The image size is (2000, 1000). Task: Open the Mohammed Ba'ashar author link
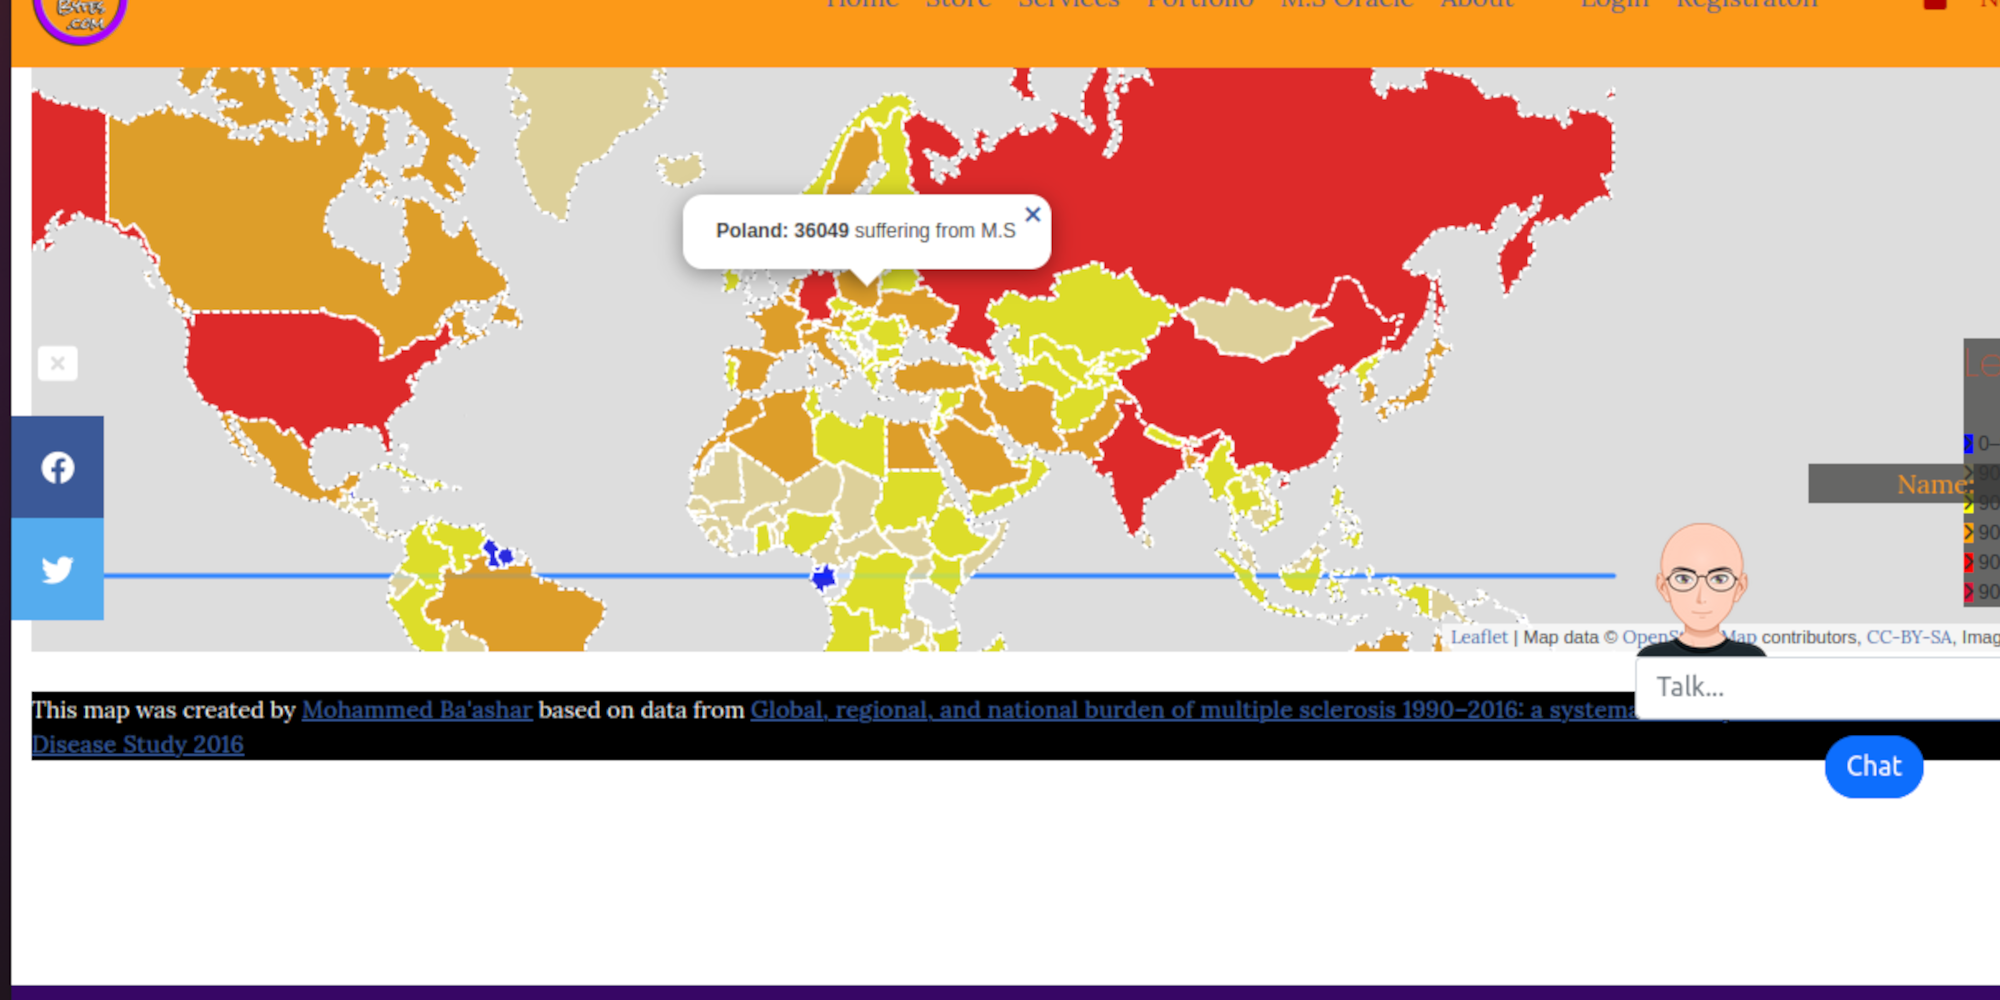[417, 710]
